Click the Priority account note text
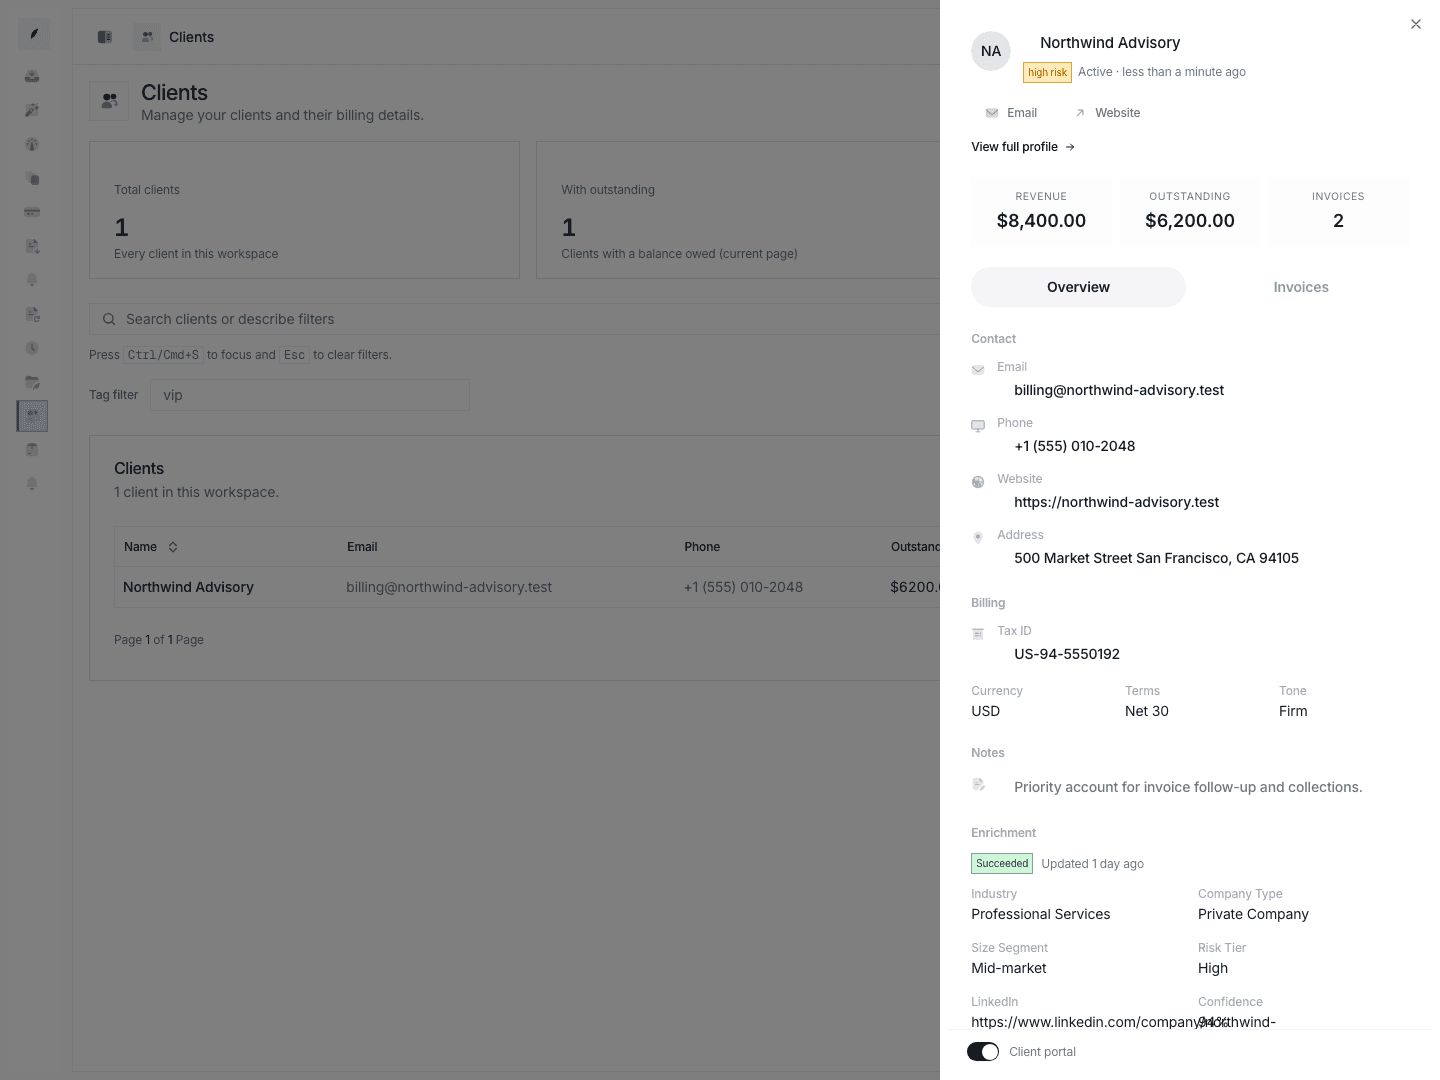Screen dimensions: 1440x1080 pos(1188,787)
